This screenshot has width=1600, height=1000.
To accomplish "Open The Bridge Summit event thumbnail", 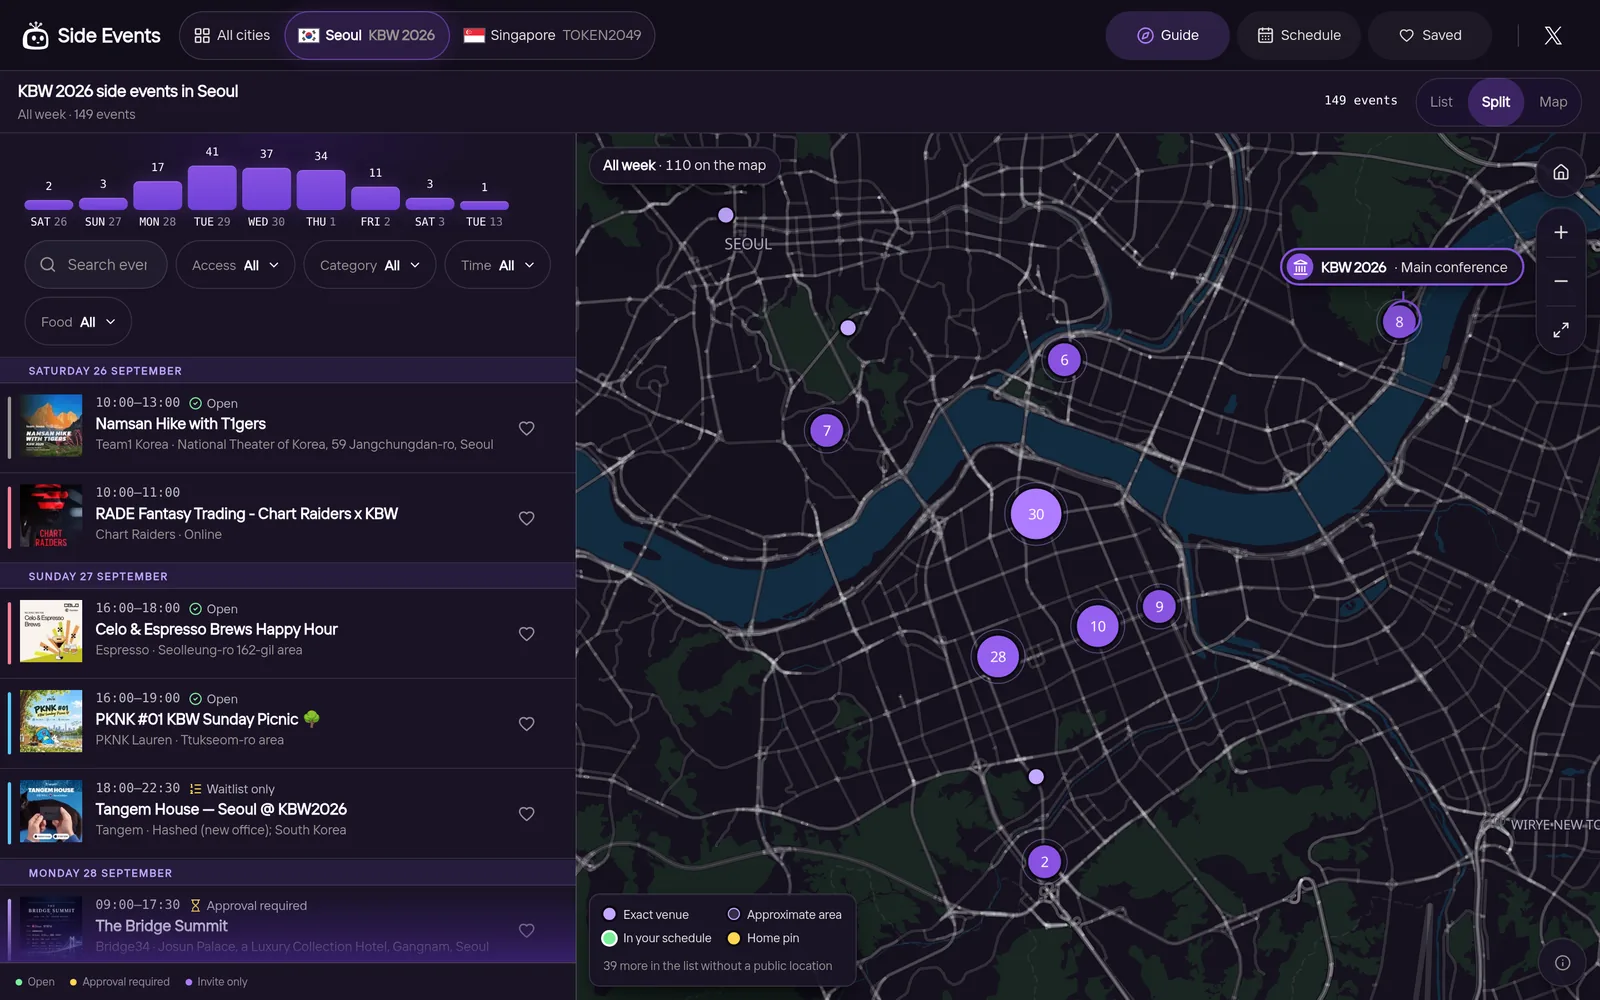I will [51, 928].
